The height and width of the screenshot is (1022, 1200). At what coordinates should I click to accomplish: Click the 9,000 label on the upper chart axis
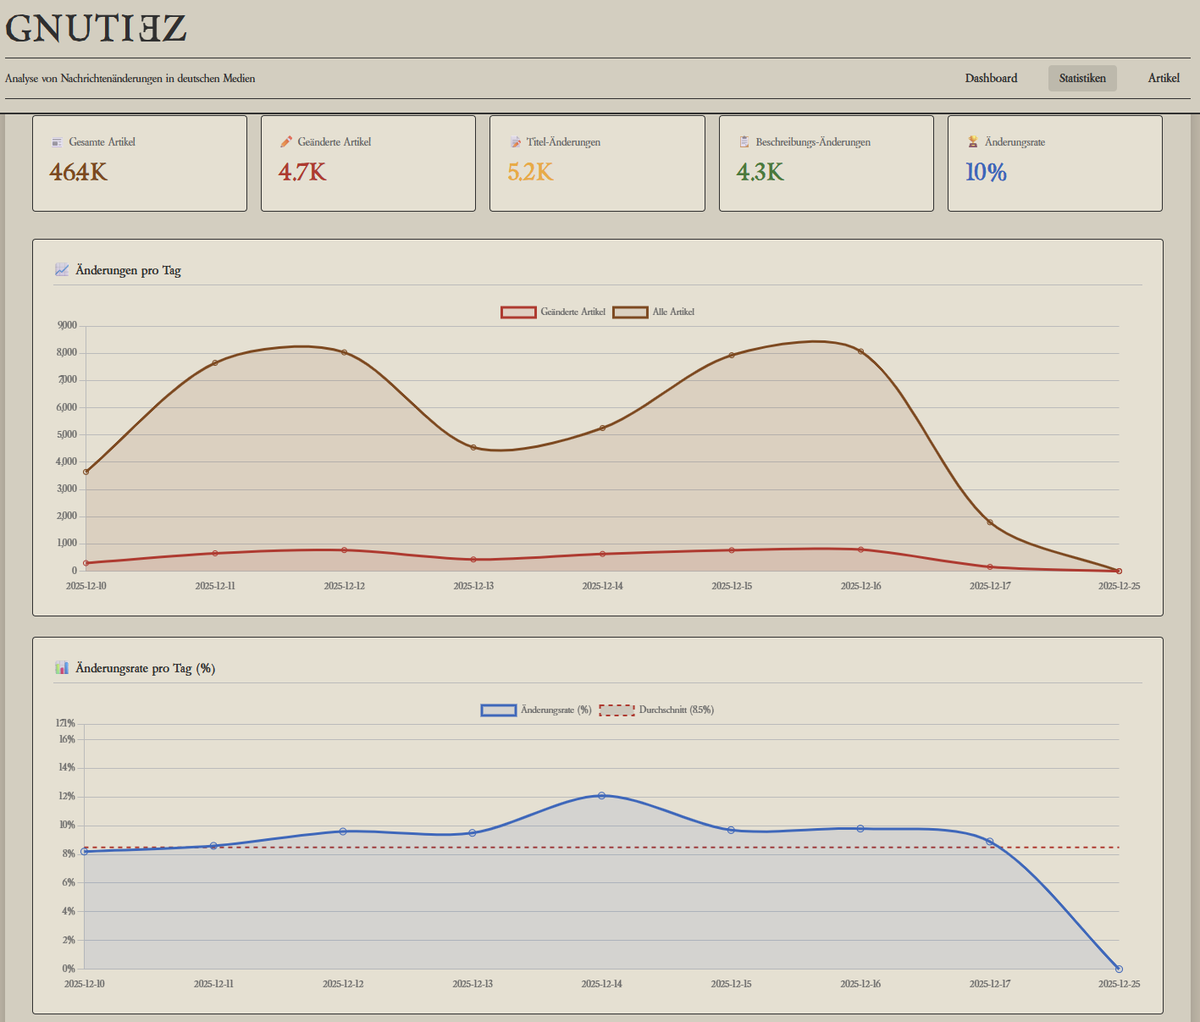coord(67,326)
